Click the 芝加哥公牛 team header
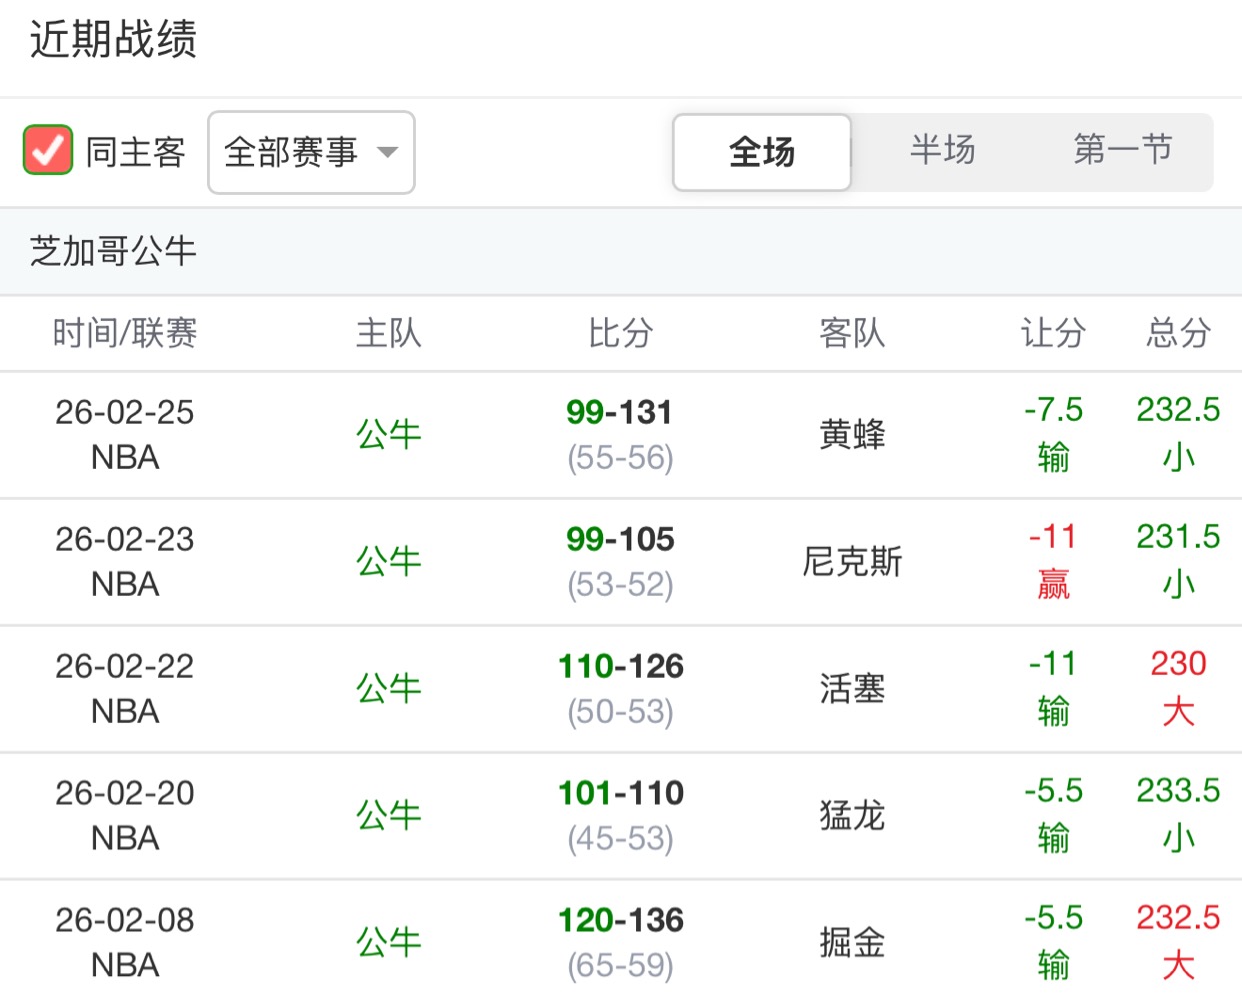The image size is (1242, 993). (x=113, y=251)
